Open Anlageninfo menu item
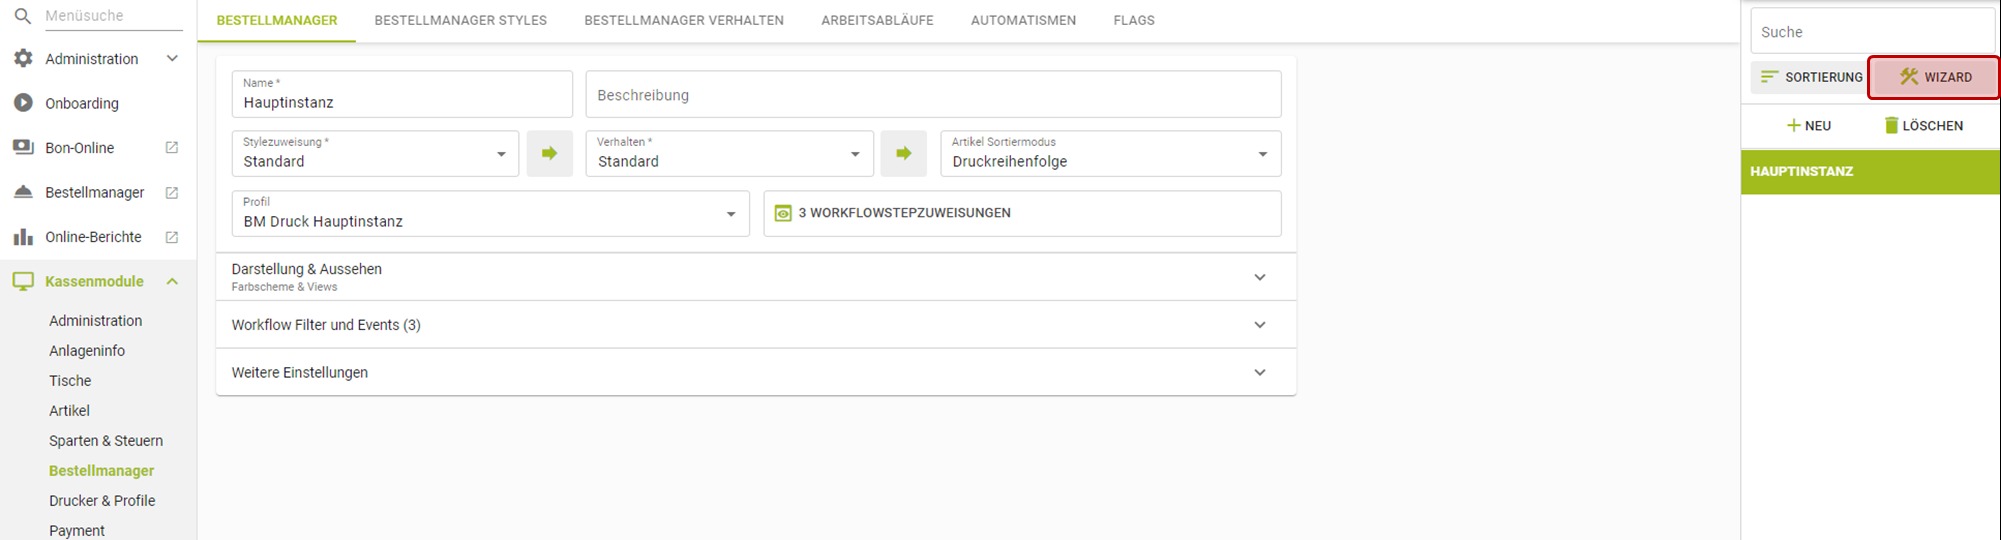 tap(87, 351)
